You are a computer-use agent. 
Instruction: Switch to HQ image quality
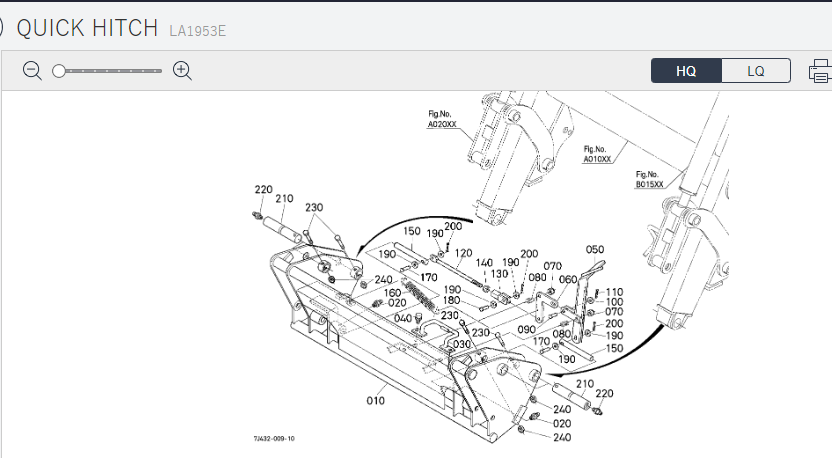[x=686, y=71]
